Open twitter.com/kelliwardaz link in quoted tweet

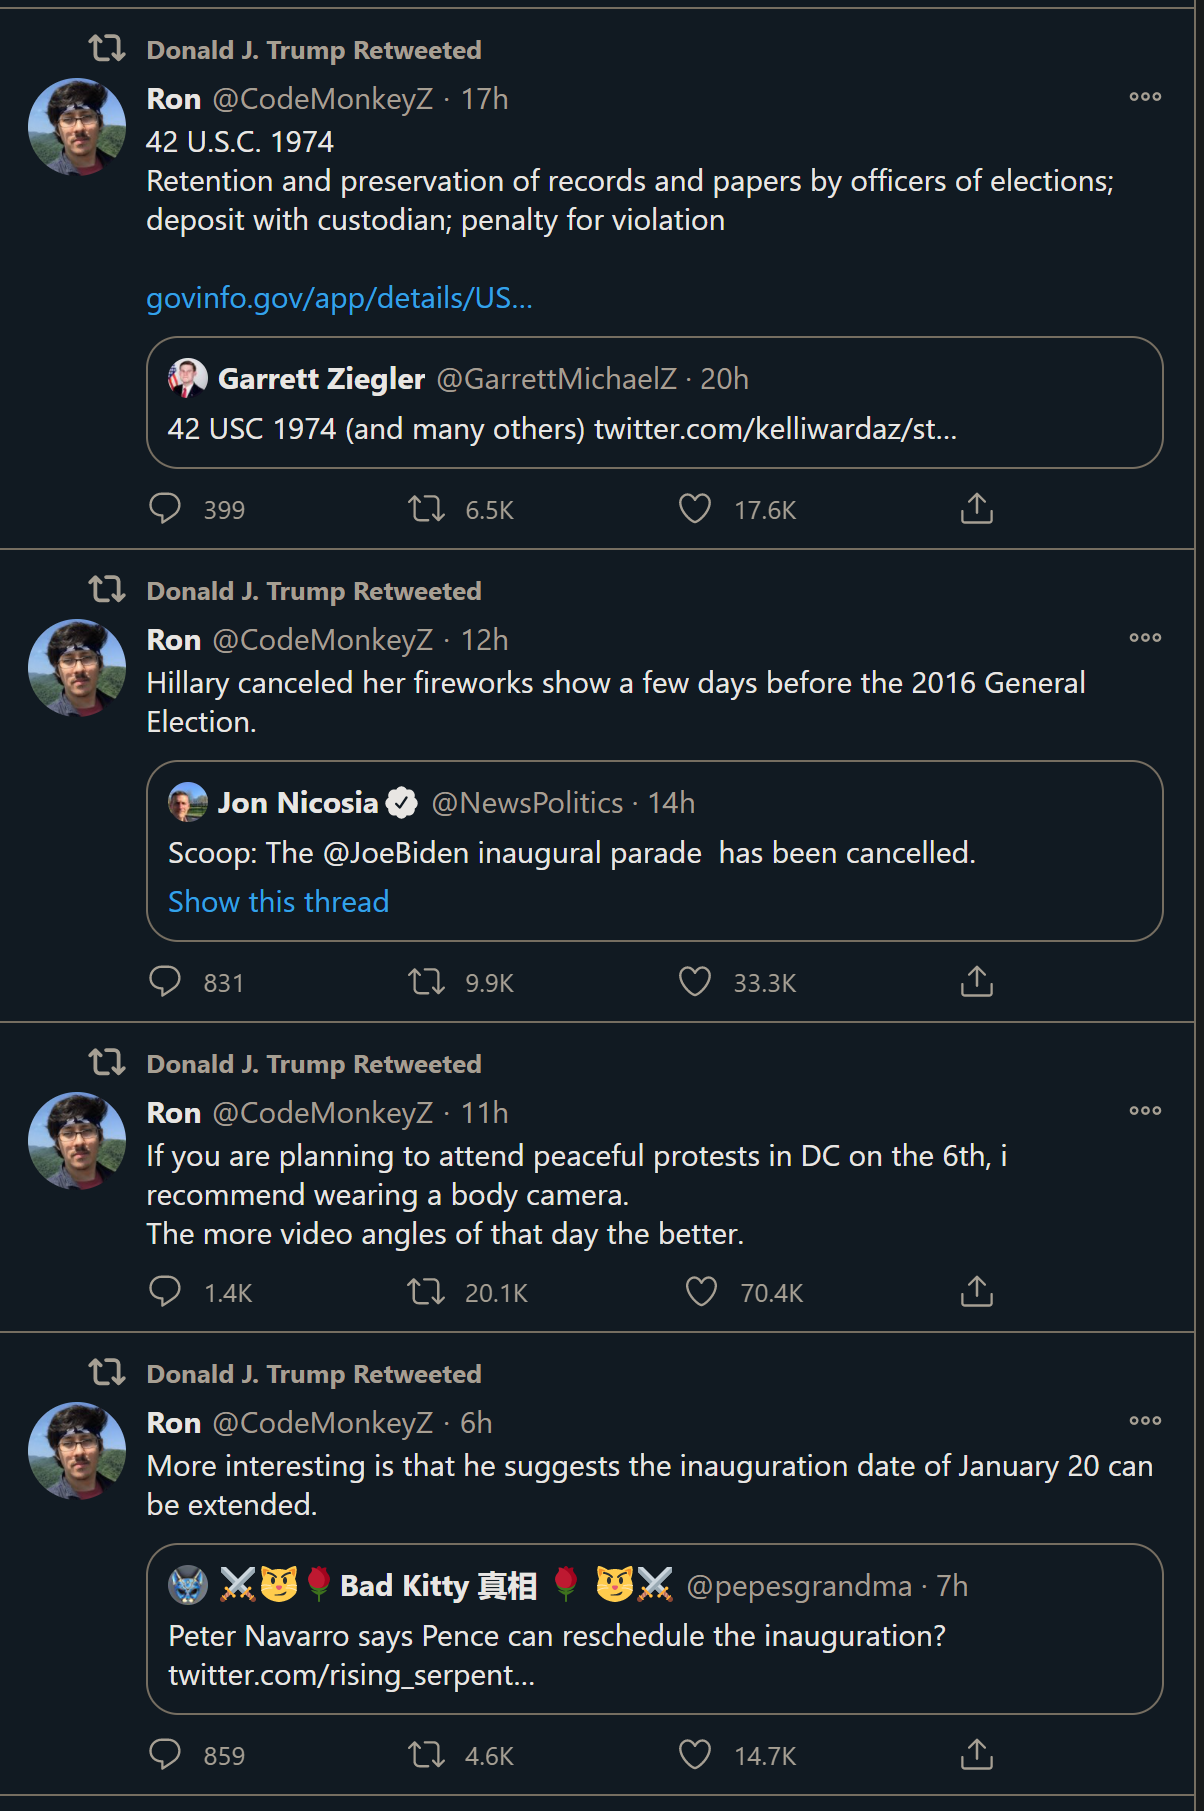(x=775, y=429)
